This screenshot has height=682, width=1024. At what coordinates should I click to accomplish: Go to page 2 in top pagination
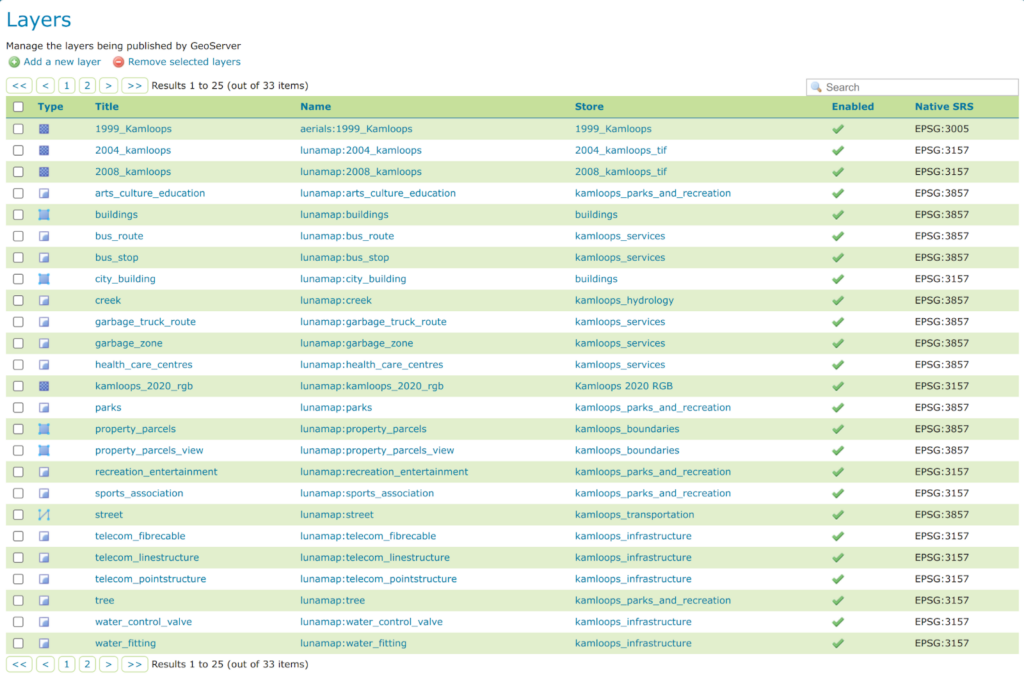click(x=87, y=86)
